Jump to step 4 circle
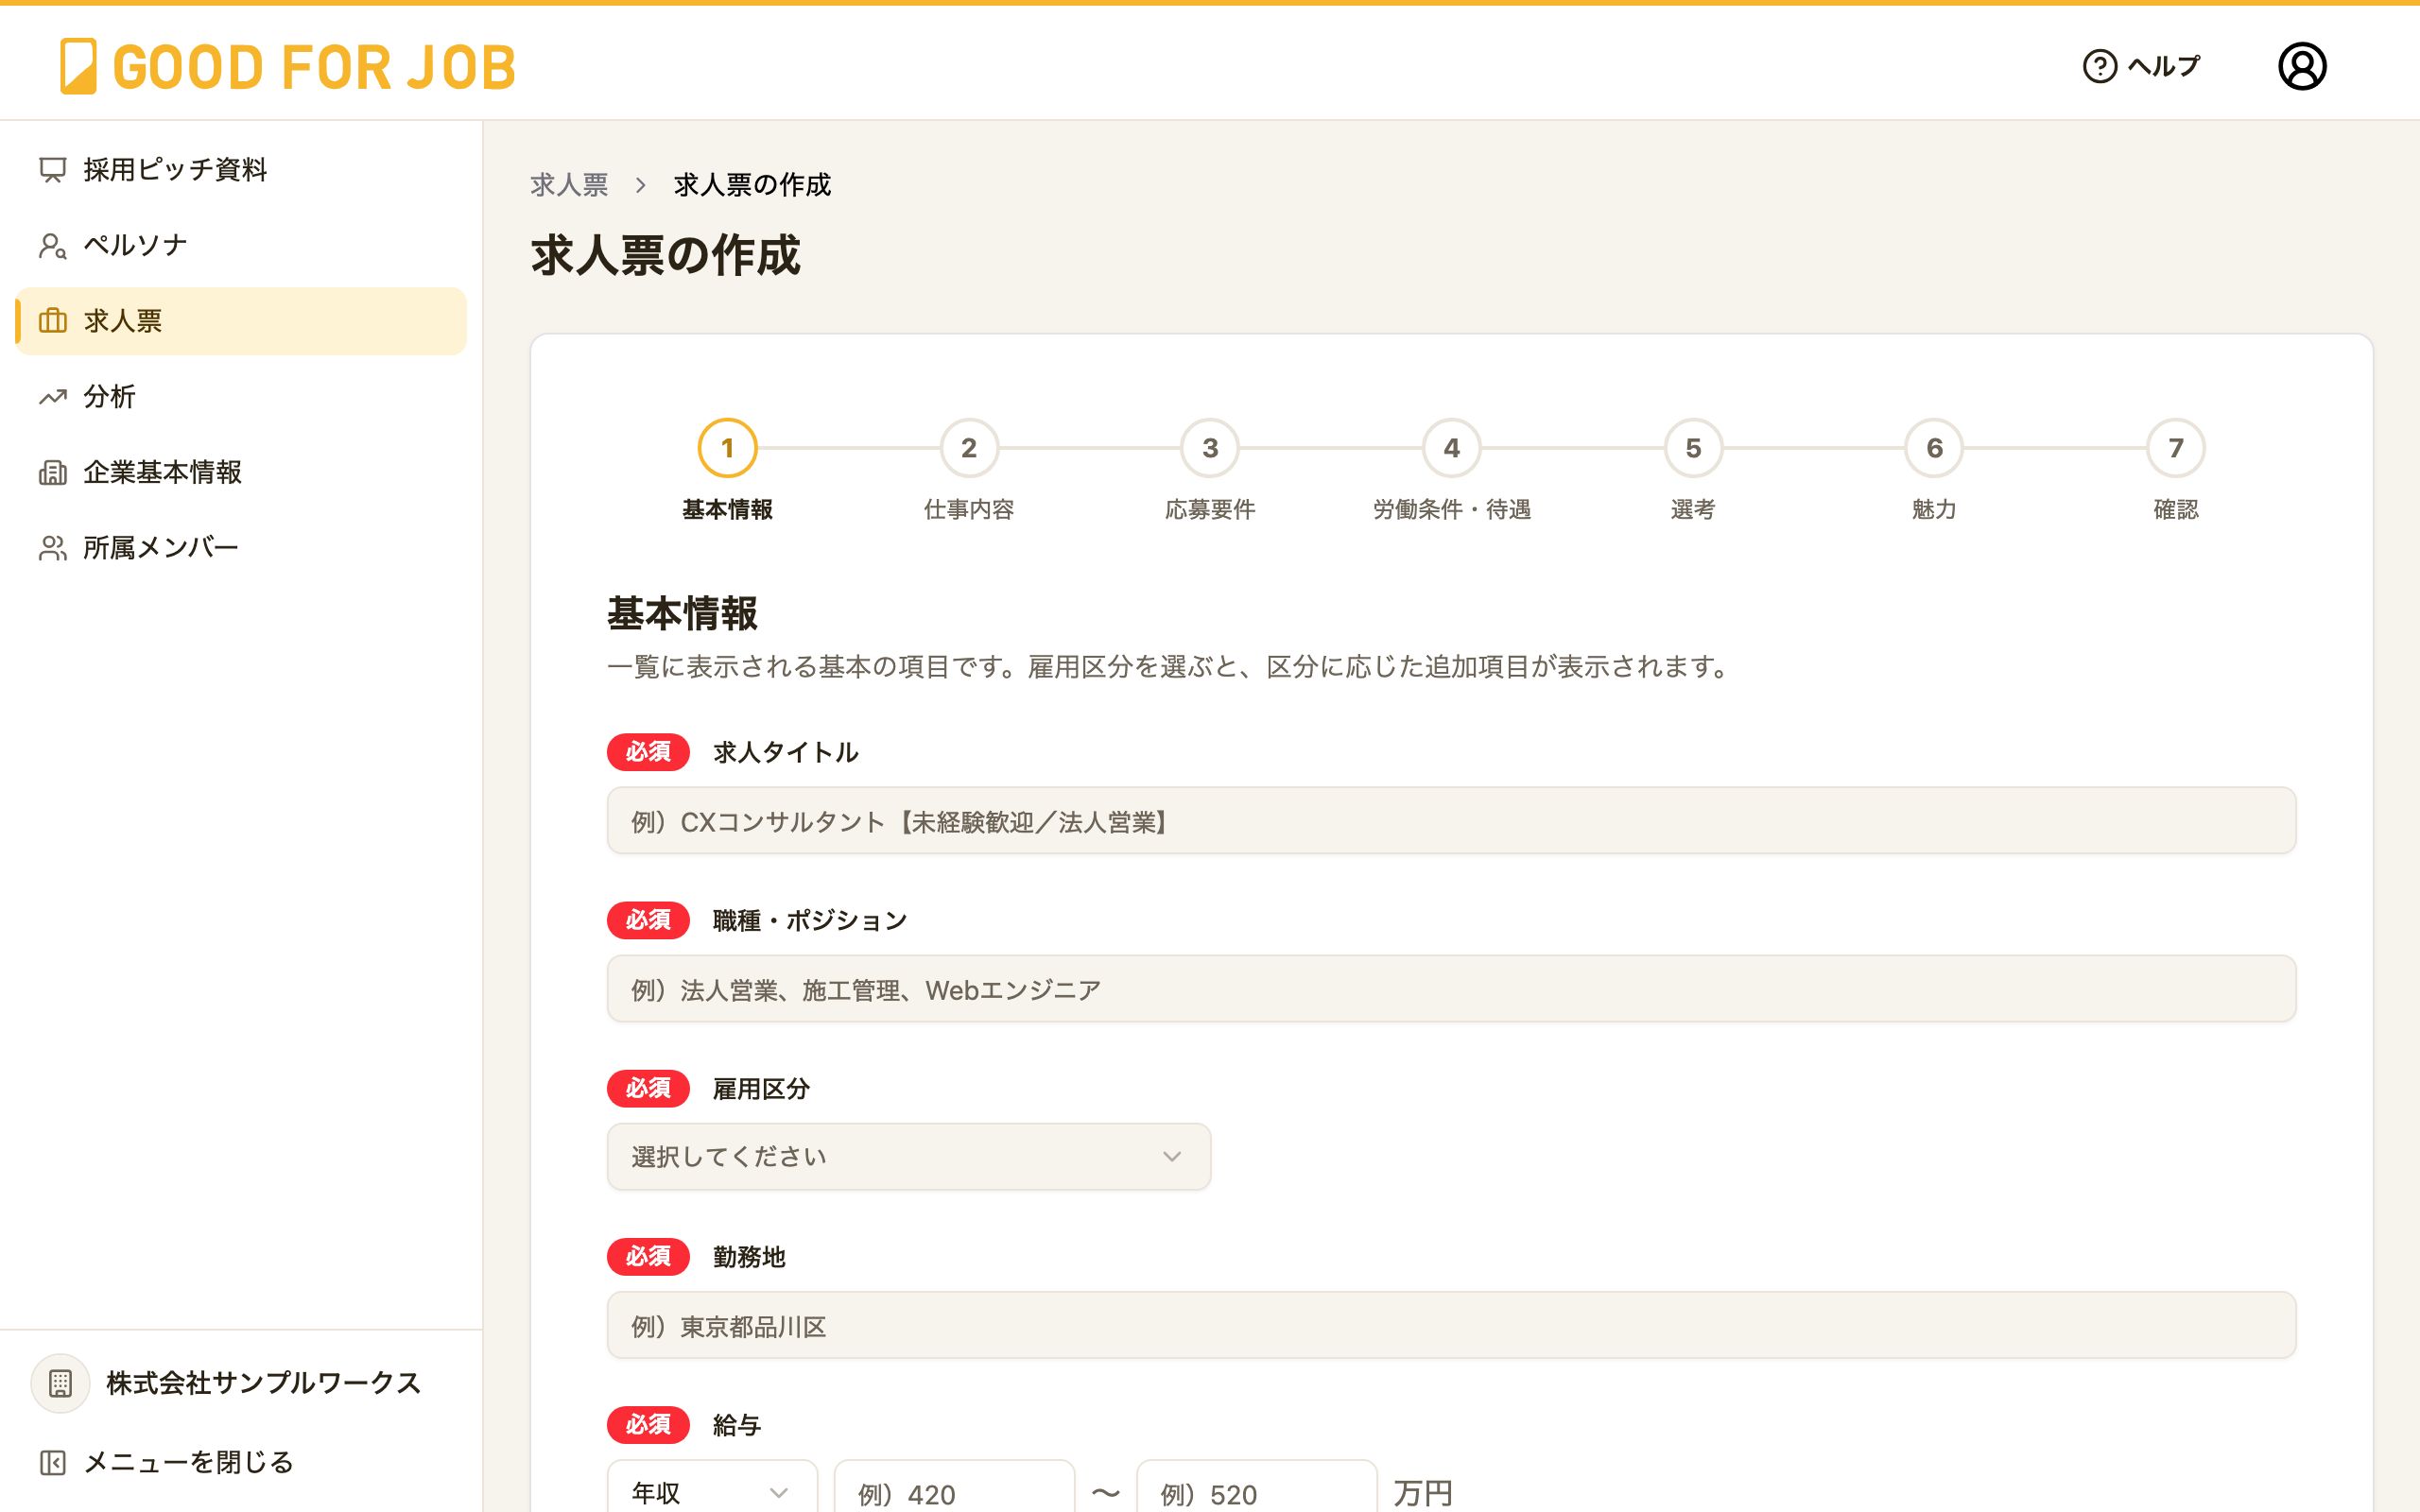Image resolution: width=2420 pixels, height=1512 pixels. 1452,448
